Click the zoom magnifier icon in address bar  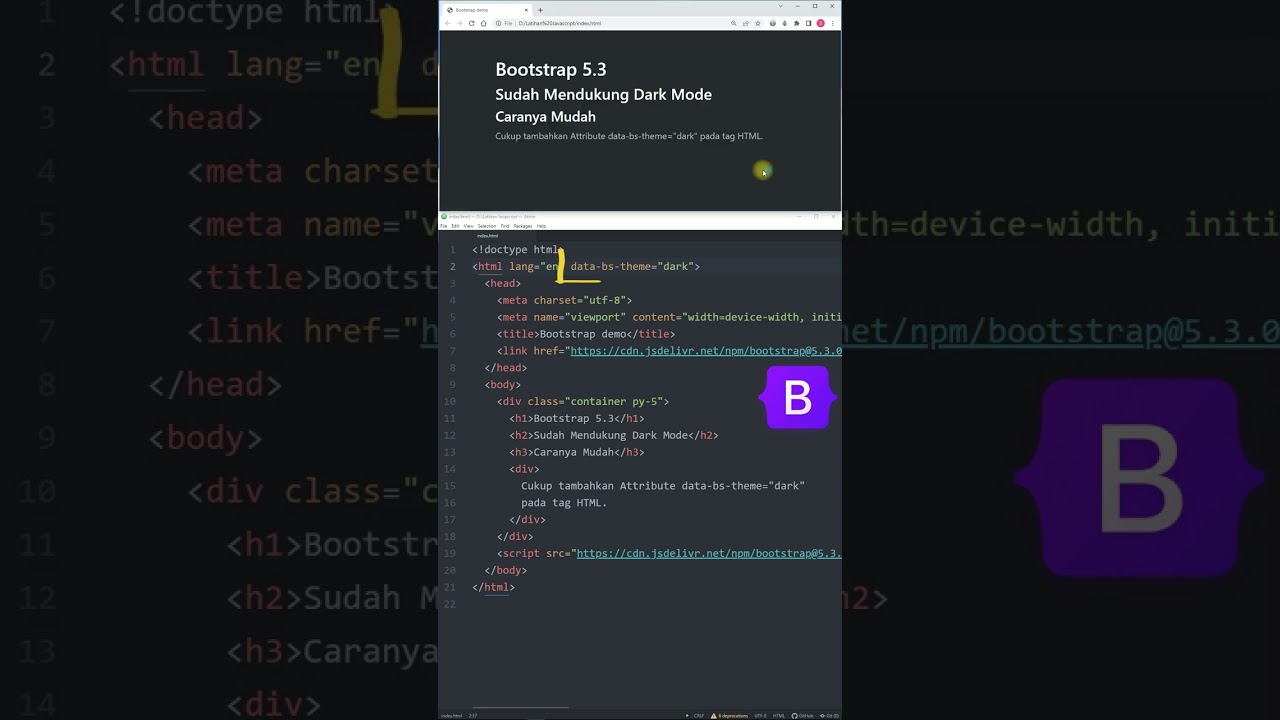[x=734, y=23]
